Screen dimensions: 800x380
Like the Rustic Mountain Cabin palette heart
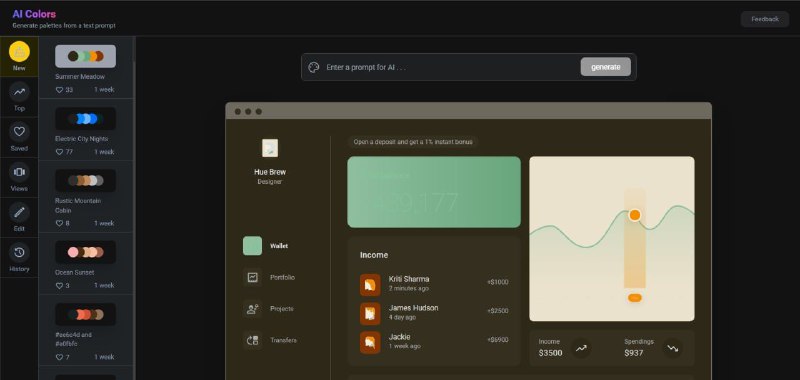[x=59, y=223]
